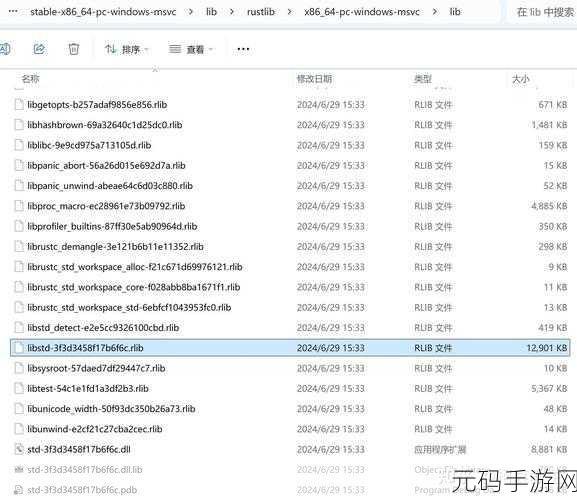
Task: Click the 在 lib 中搜索 search box
Action: (x=545, y=12)
